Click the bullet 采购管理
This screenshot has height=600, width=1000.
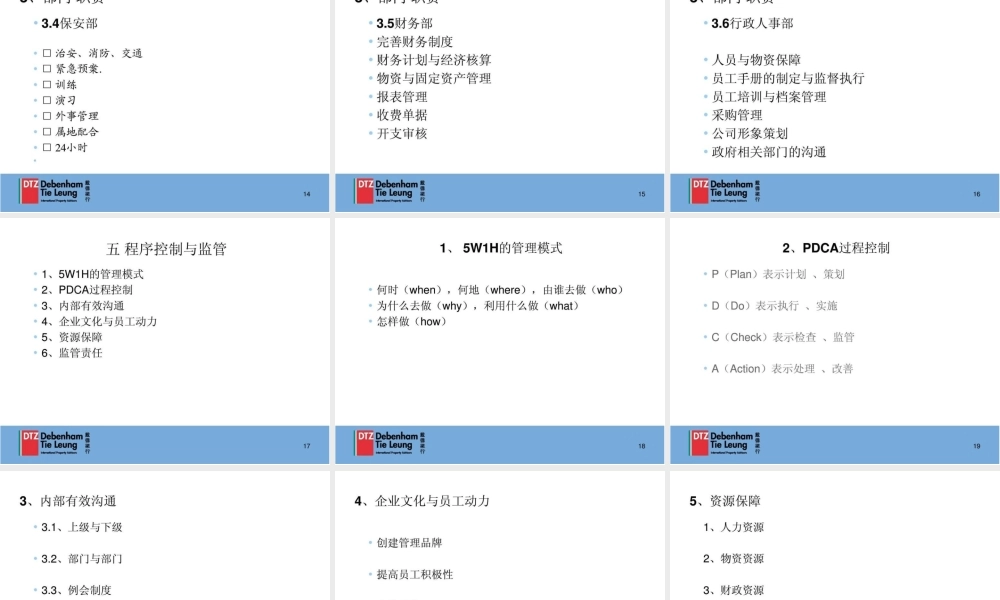tap(737, 115)
